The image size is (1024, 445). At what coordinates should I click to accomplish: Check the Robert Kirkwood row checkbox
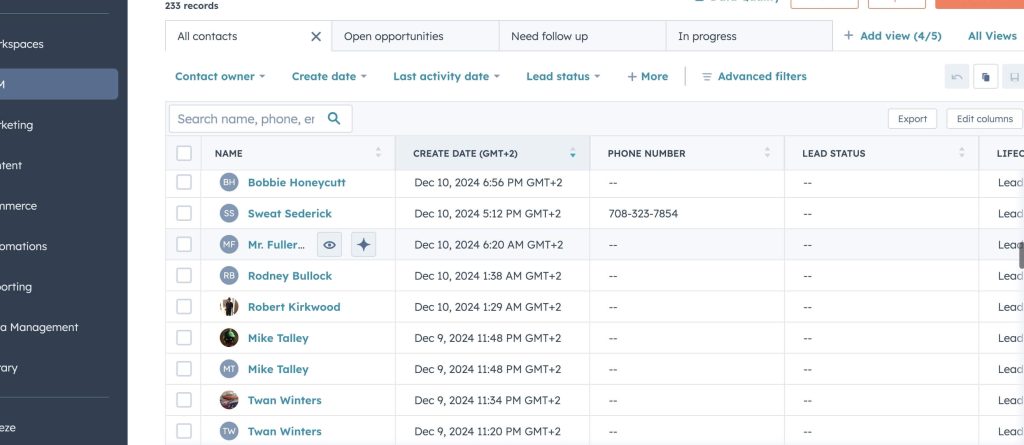184,306
